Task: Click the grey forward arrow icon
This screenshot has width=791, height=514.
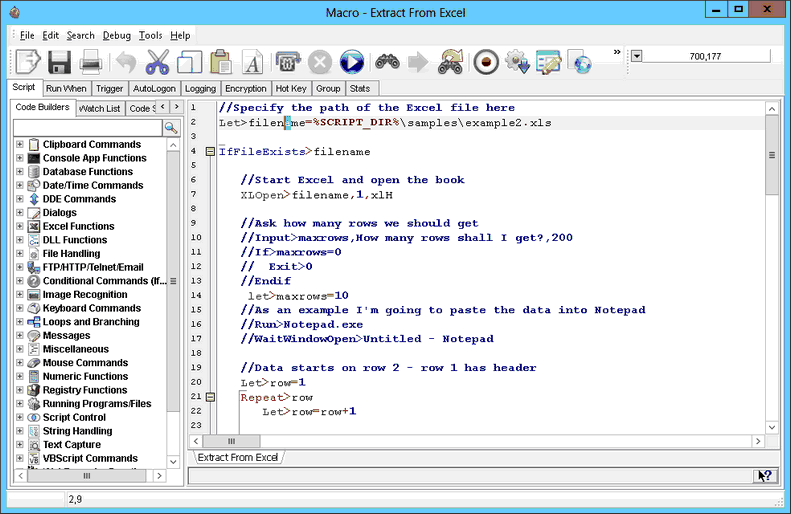Action: click(418, 63)
